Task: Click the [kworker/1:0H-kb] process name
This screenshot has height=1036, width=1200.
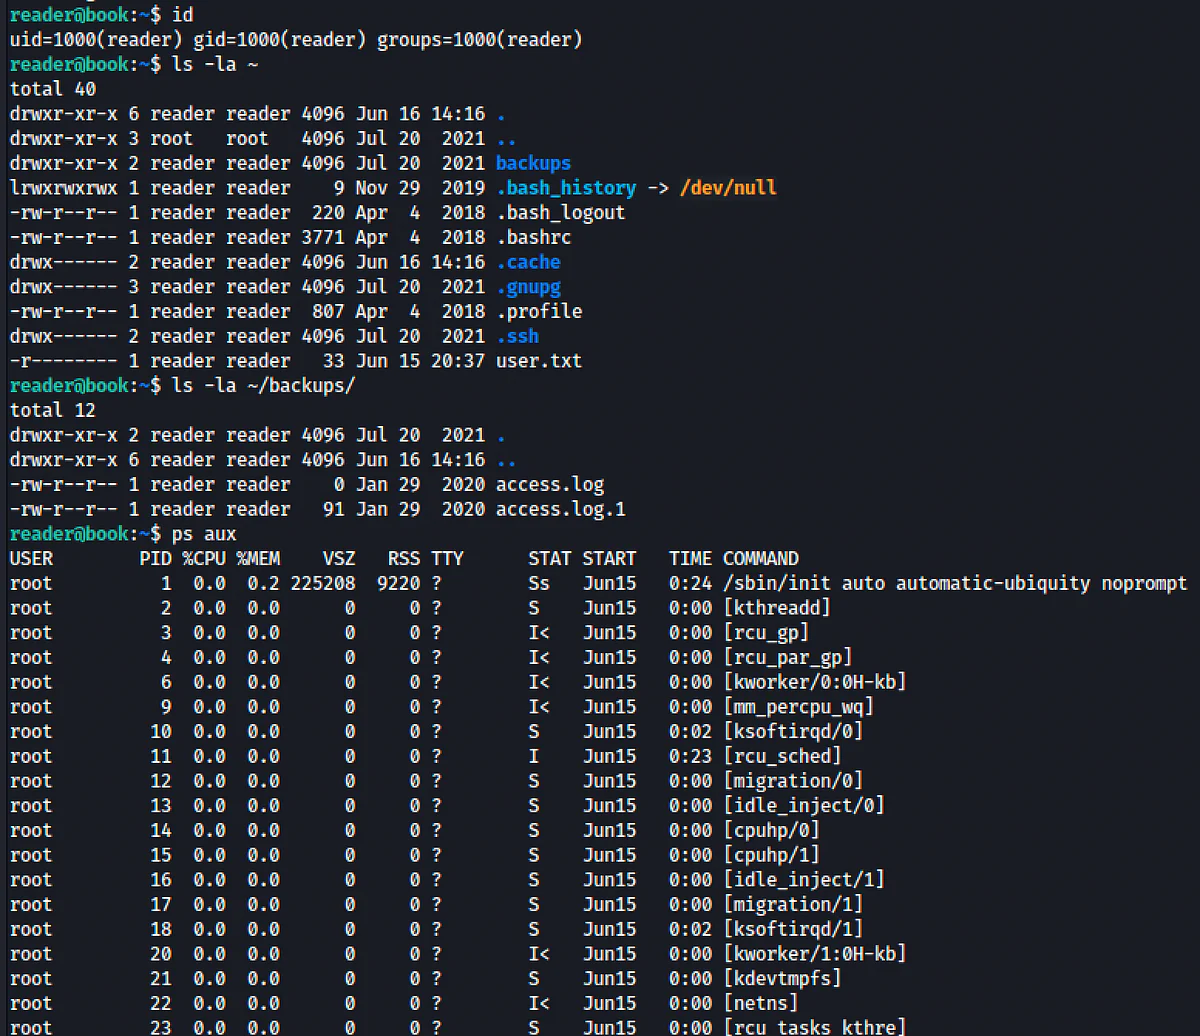Action: pyautogui.click(x=815, y=954)
